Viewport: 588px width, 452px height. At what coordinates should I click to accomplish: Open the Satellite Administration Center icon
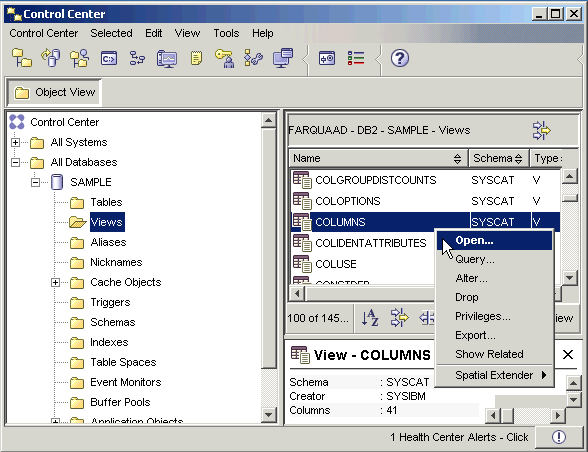79,58
